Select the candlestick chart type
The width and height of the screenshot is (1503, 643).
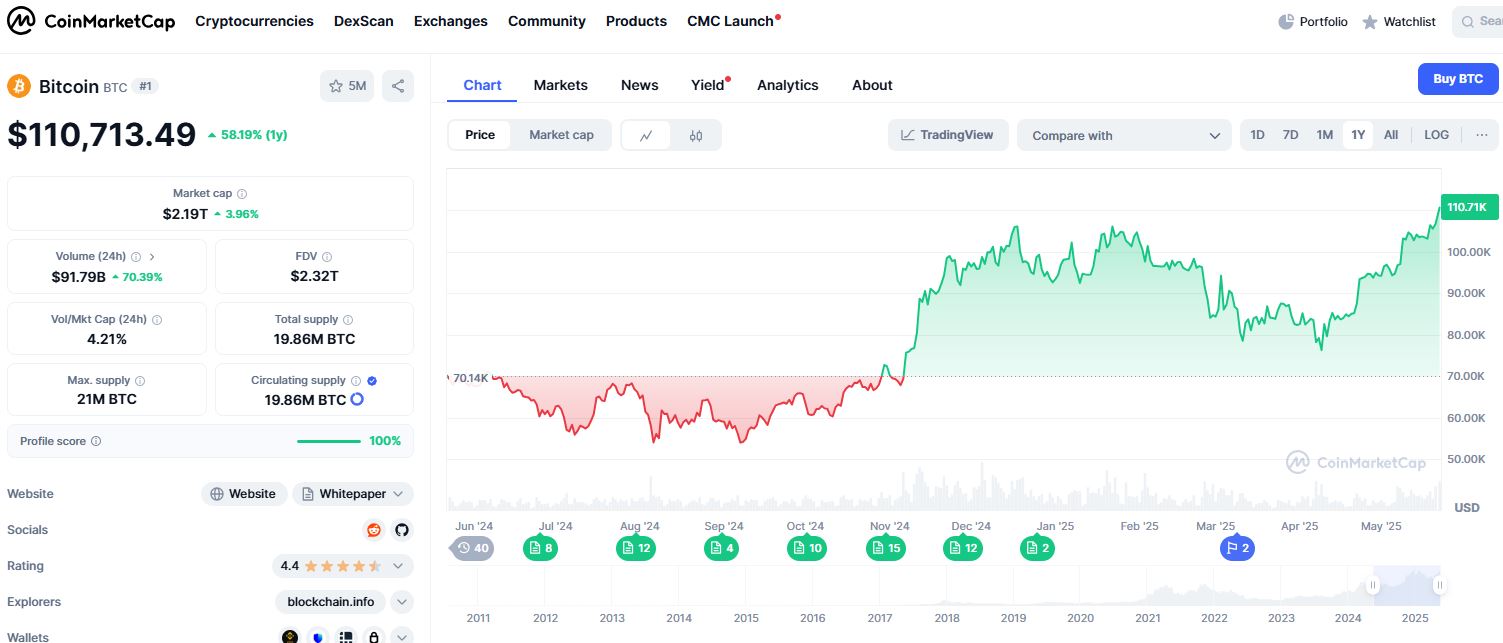pos(696,135)
